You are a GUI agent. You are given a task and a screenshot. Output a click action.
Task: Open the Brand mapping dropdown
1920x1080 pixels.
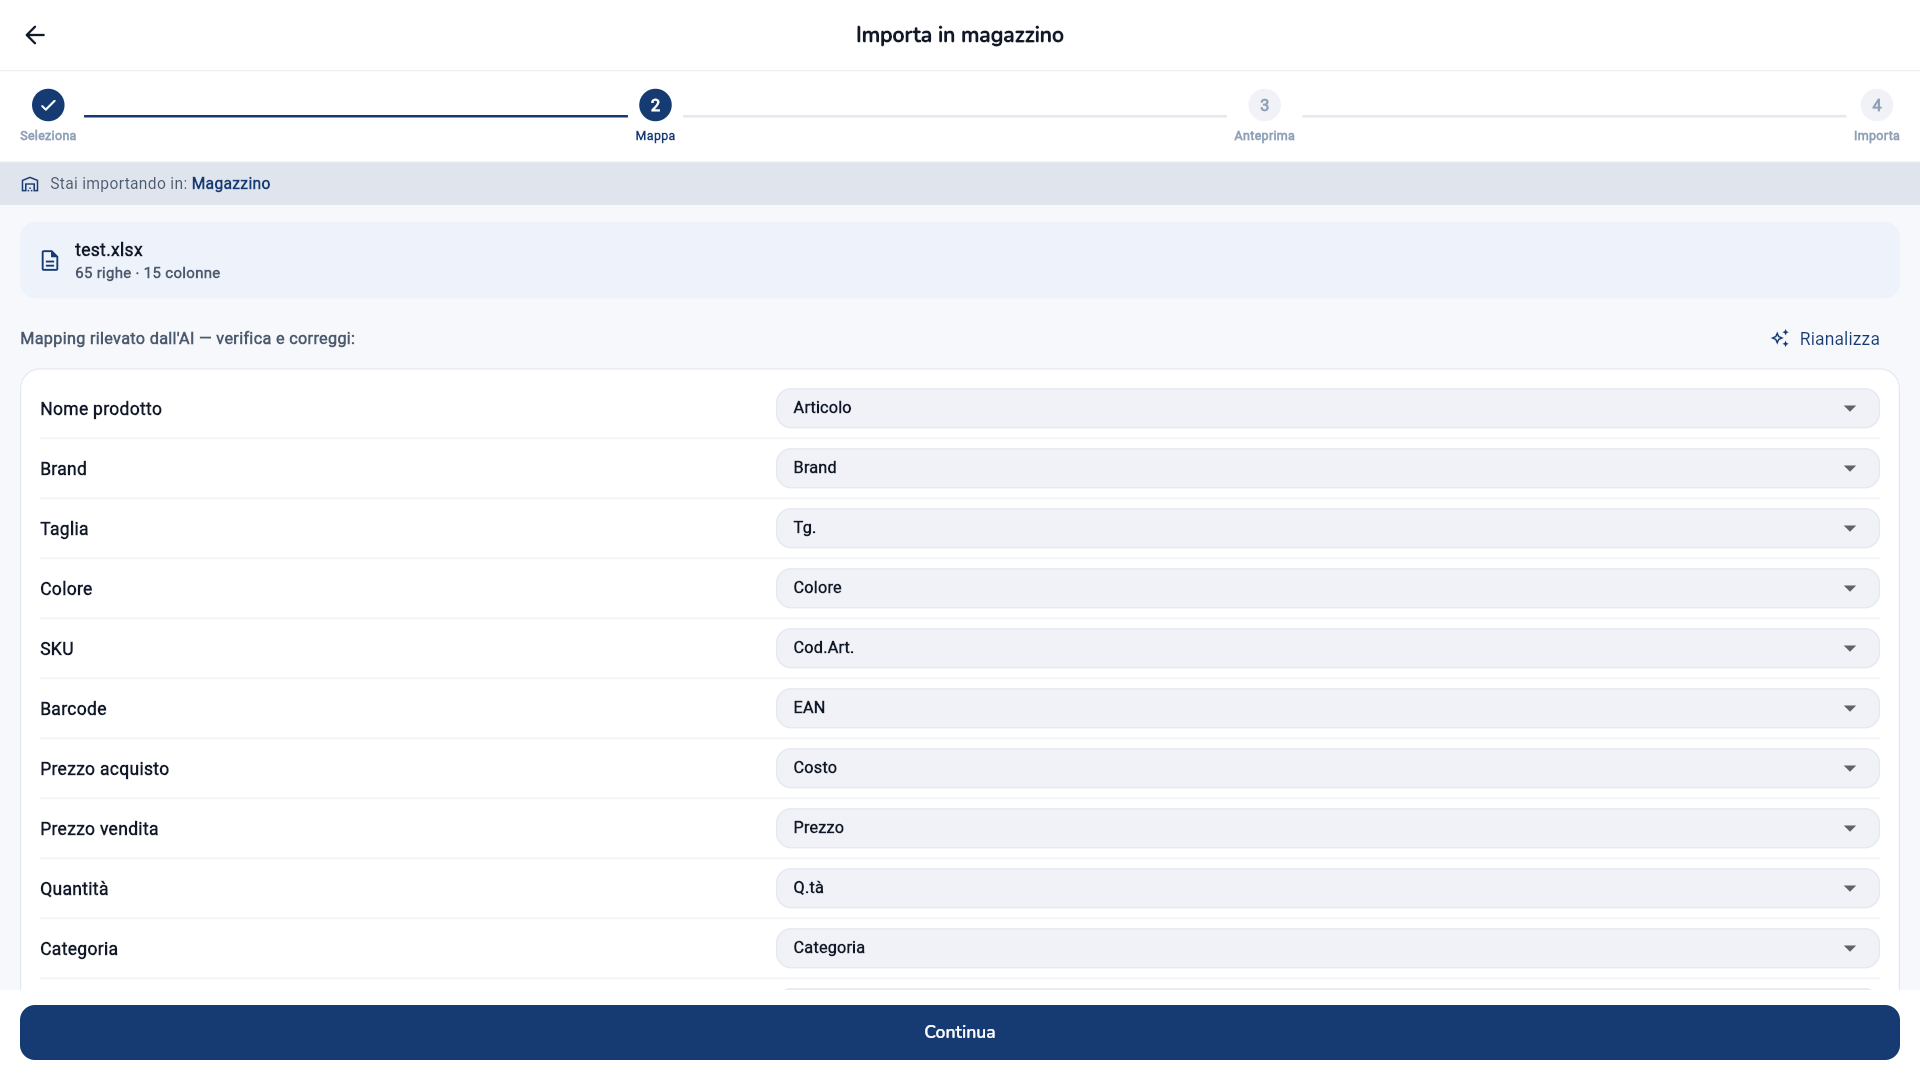(x=1327, y=468)
